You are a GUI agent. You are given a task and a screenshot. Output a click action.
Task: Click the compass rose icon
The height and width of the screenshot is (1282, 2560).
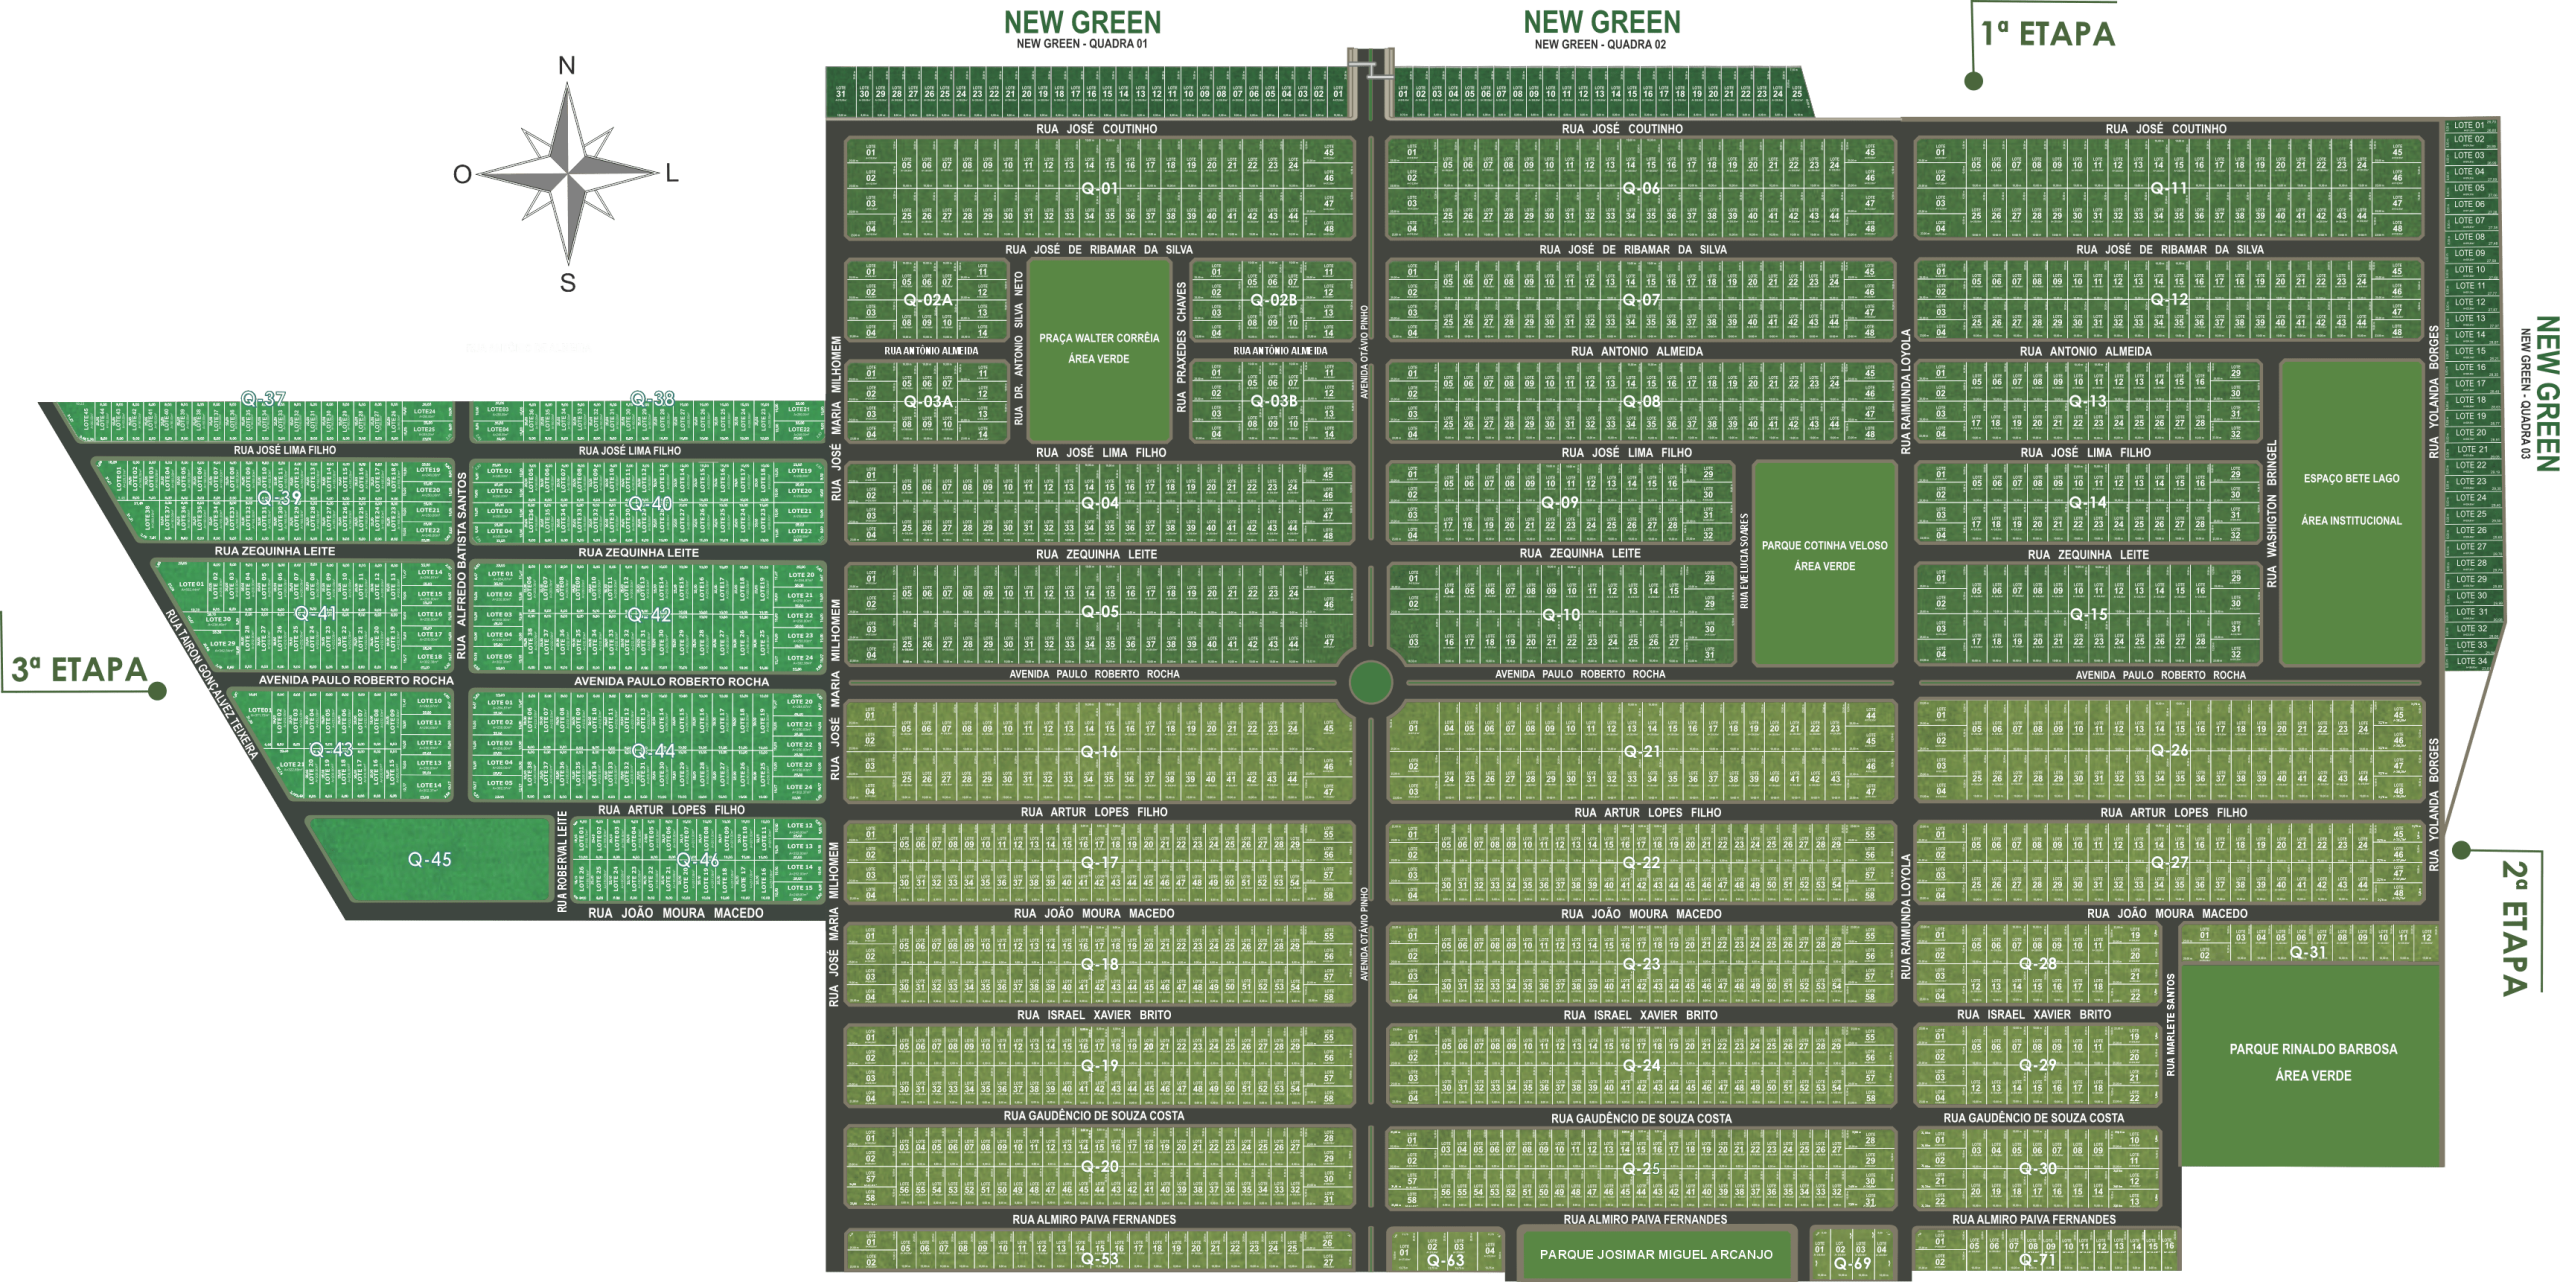(567, 171)
